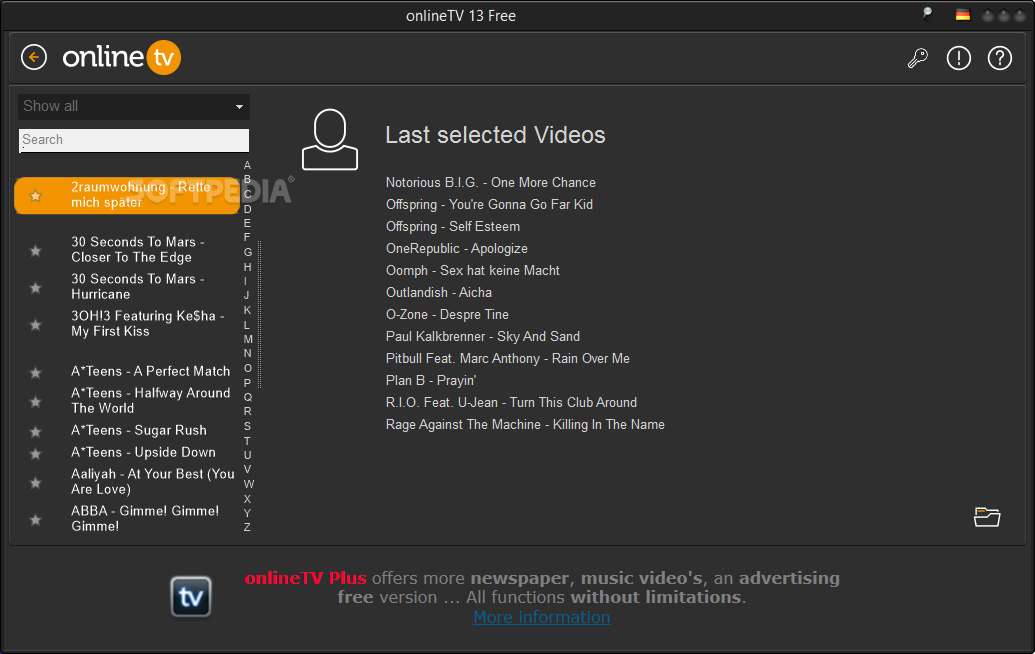Jump to letter K in index

(x=247, y=310)
